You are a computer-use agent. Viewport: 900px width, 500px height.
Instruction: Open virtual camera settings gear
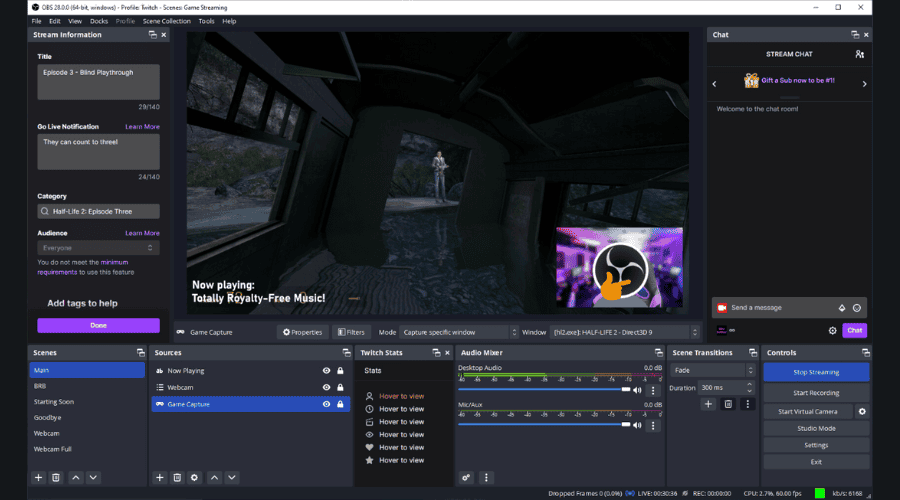(x=862, y=412)
